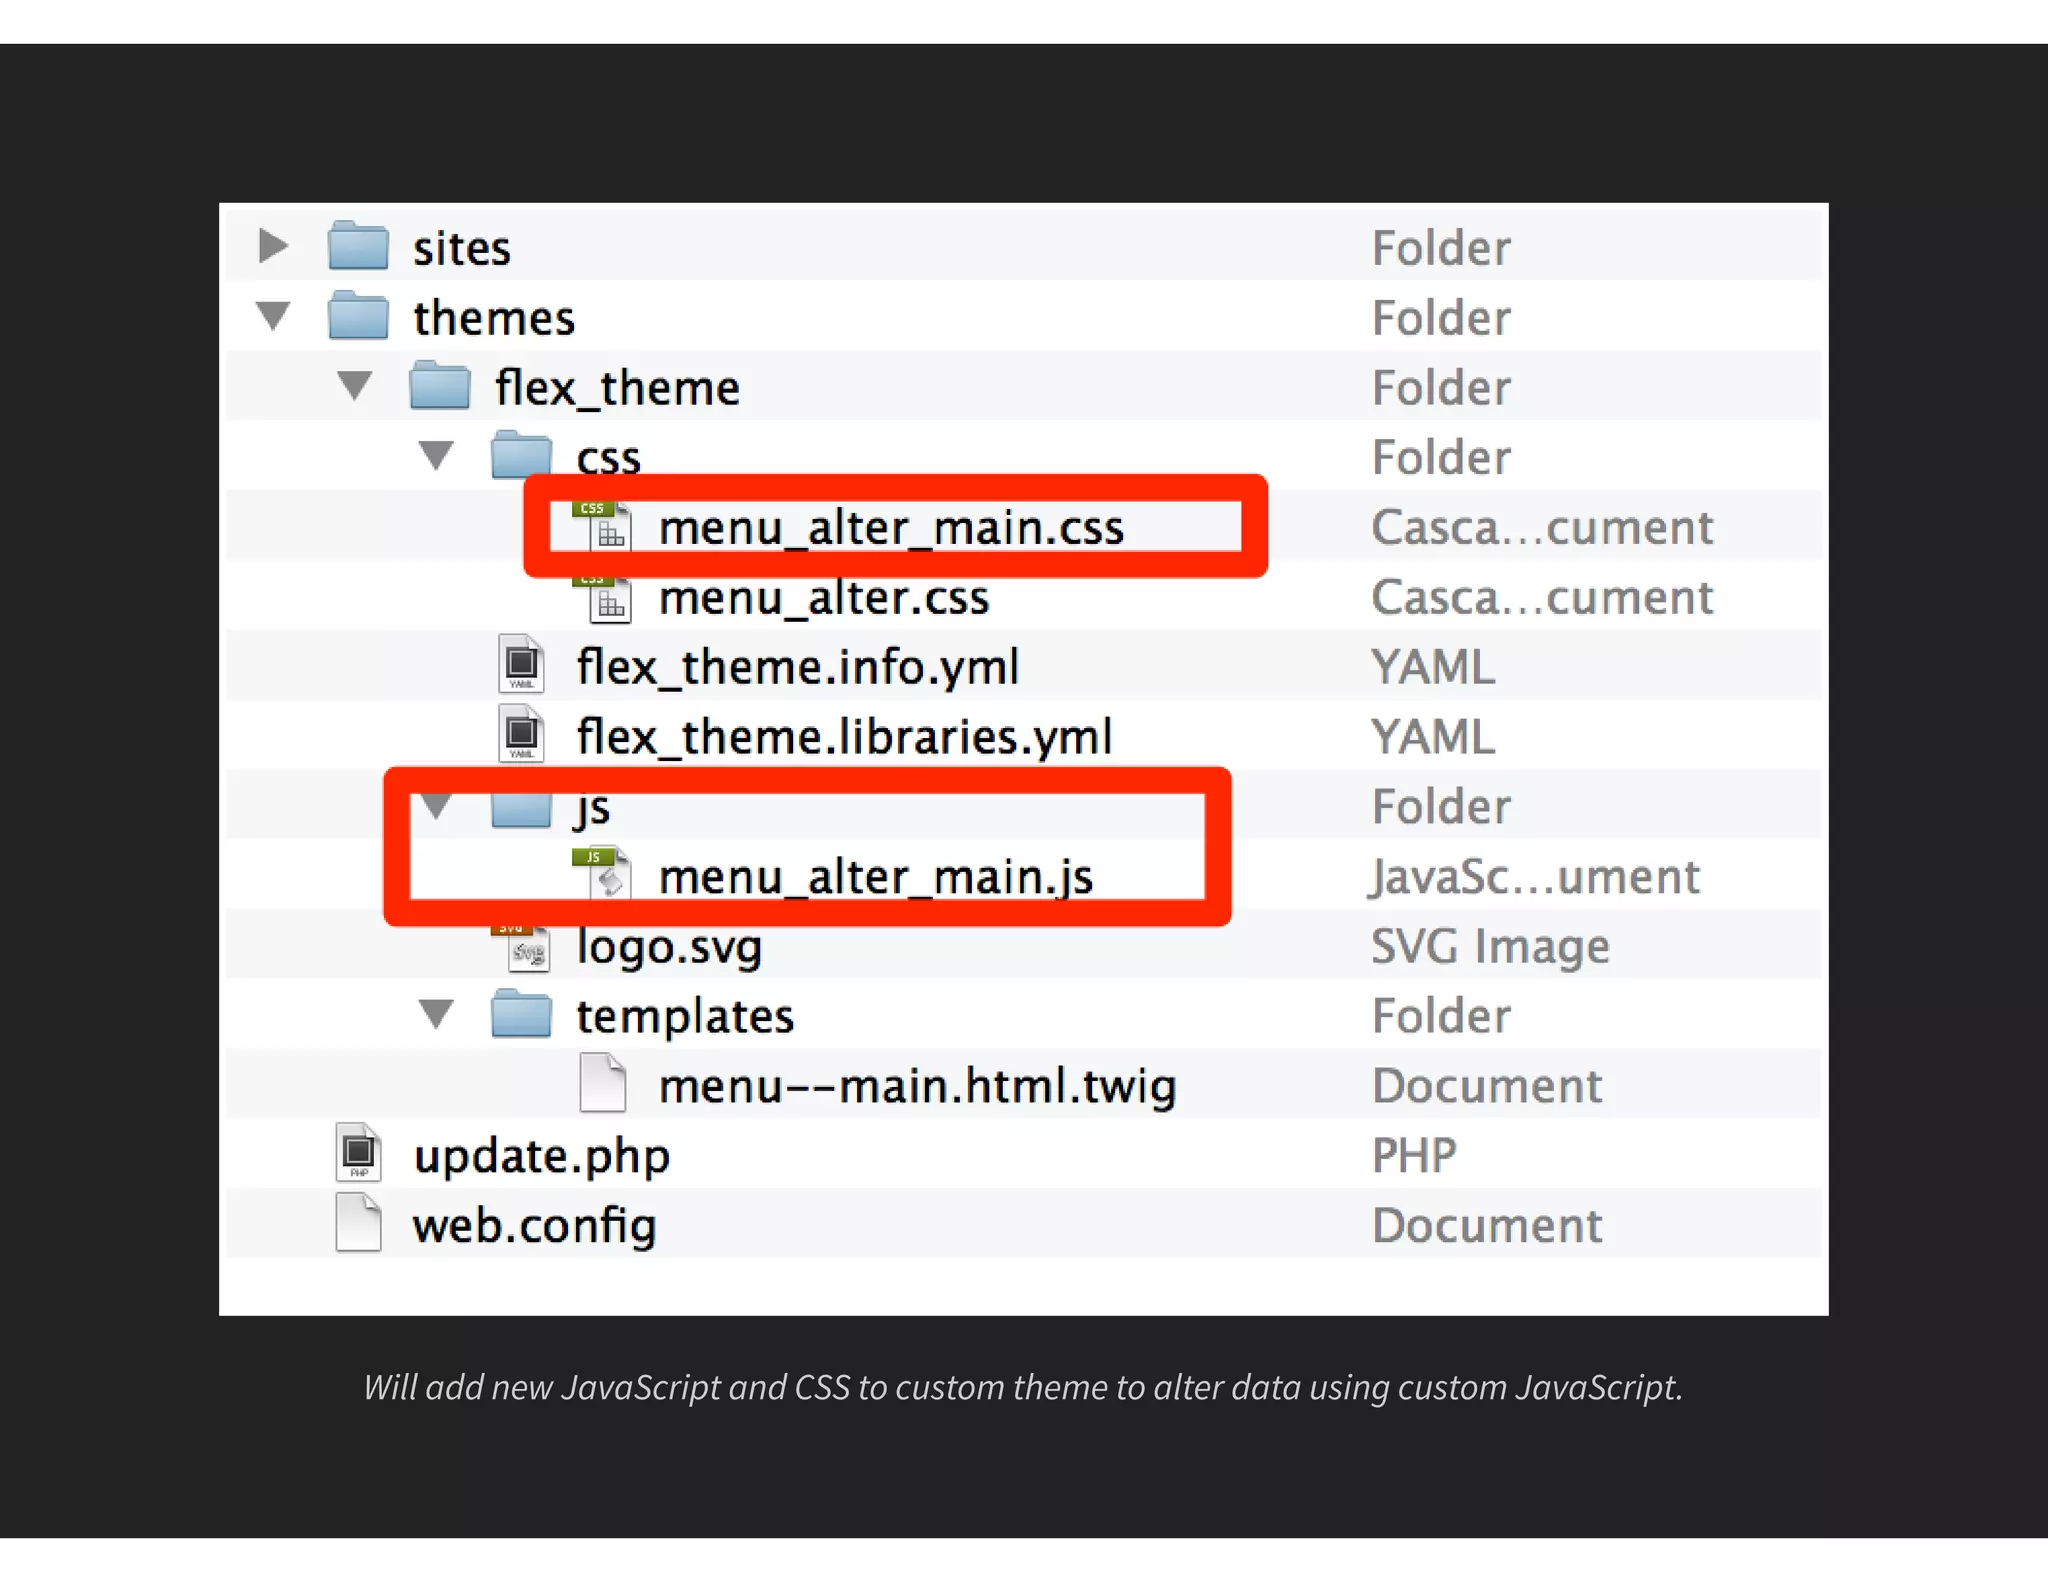
Task: Click 'PHP' kind for update.php
Action: click(1414, 1155)
